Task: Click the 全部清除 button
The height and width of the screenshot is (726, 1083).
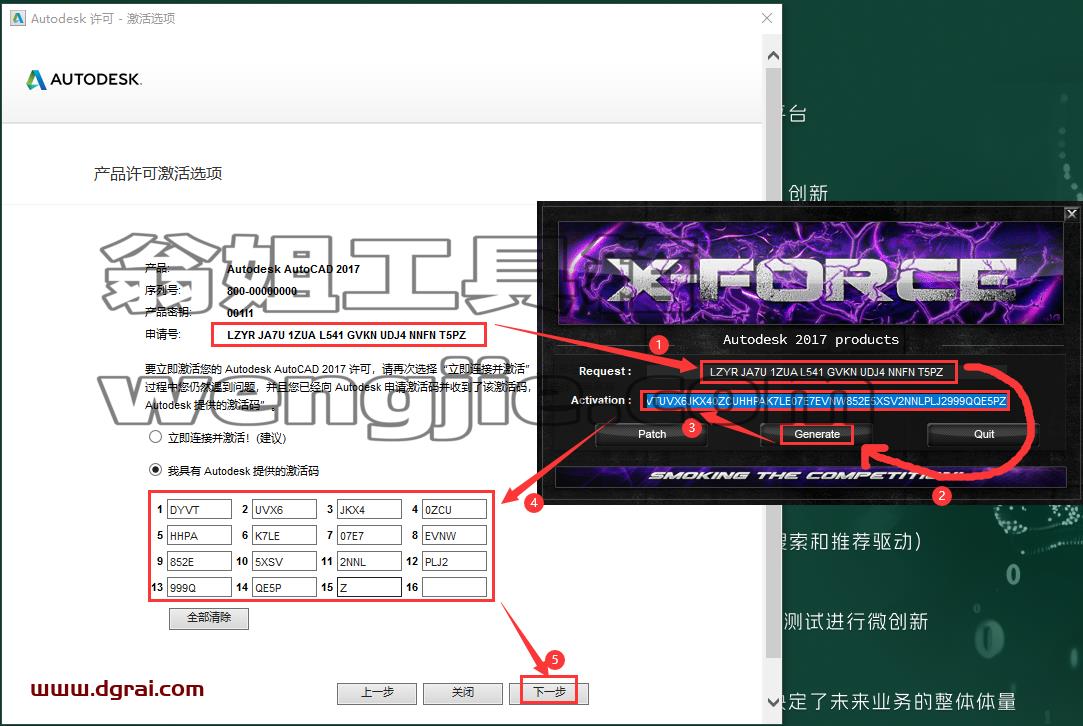Action: pyautogui.click(x=209, y=618)
